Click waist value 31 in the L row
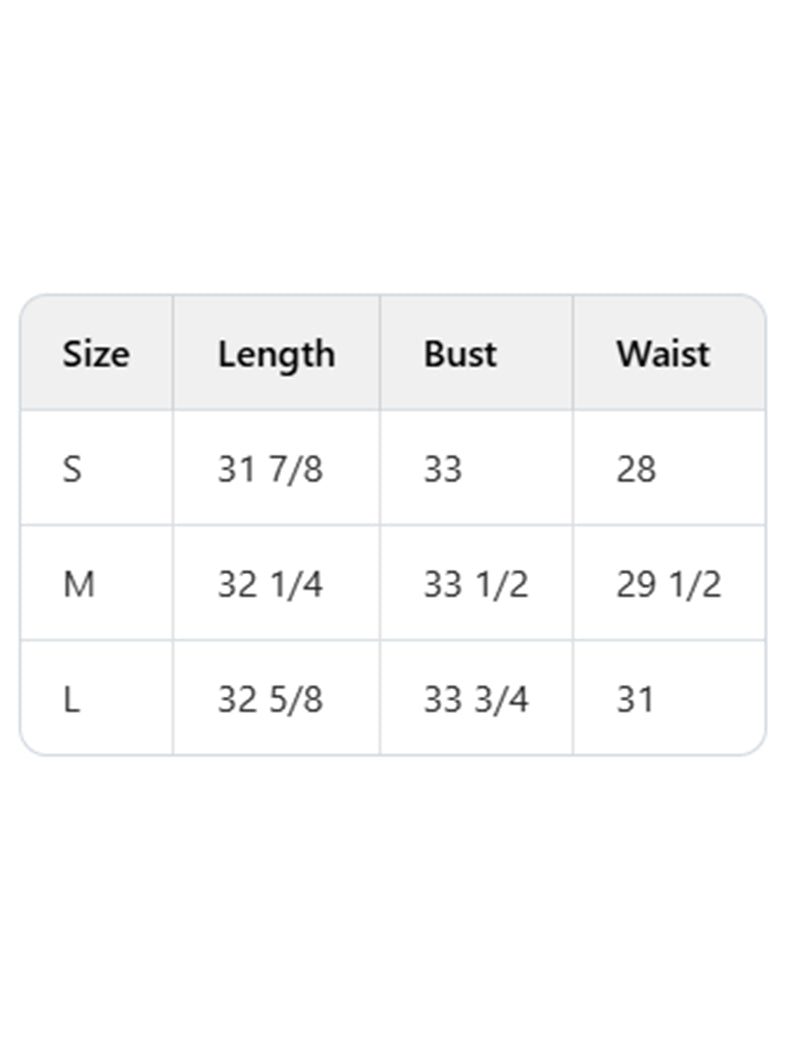 pos(635,699)
